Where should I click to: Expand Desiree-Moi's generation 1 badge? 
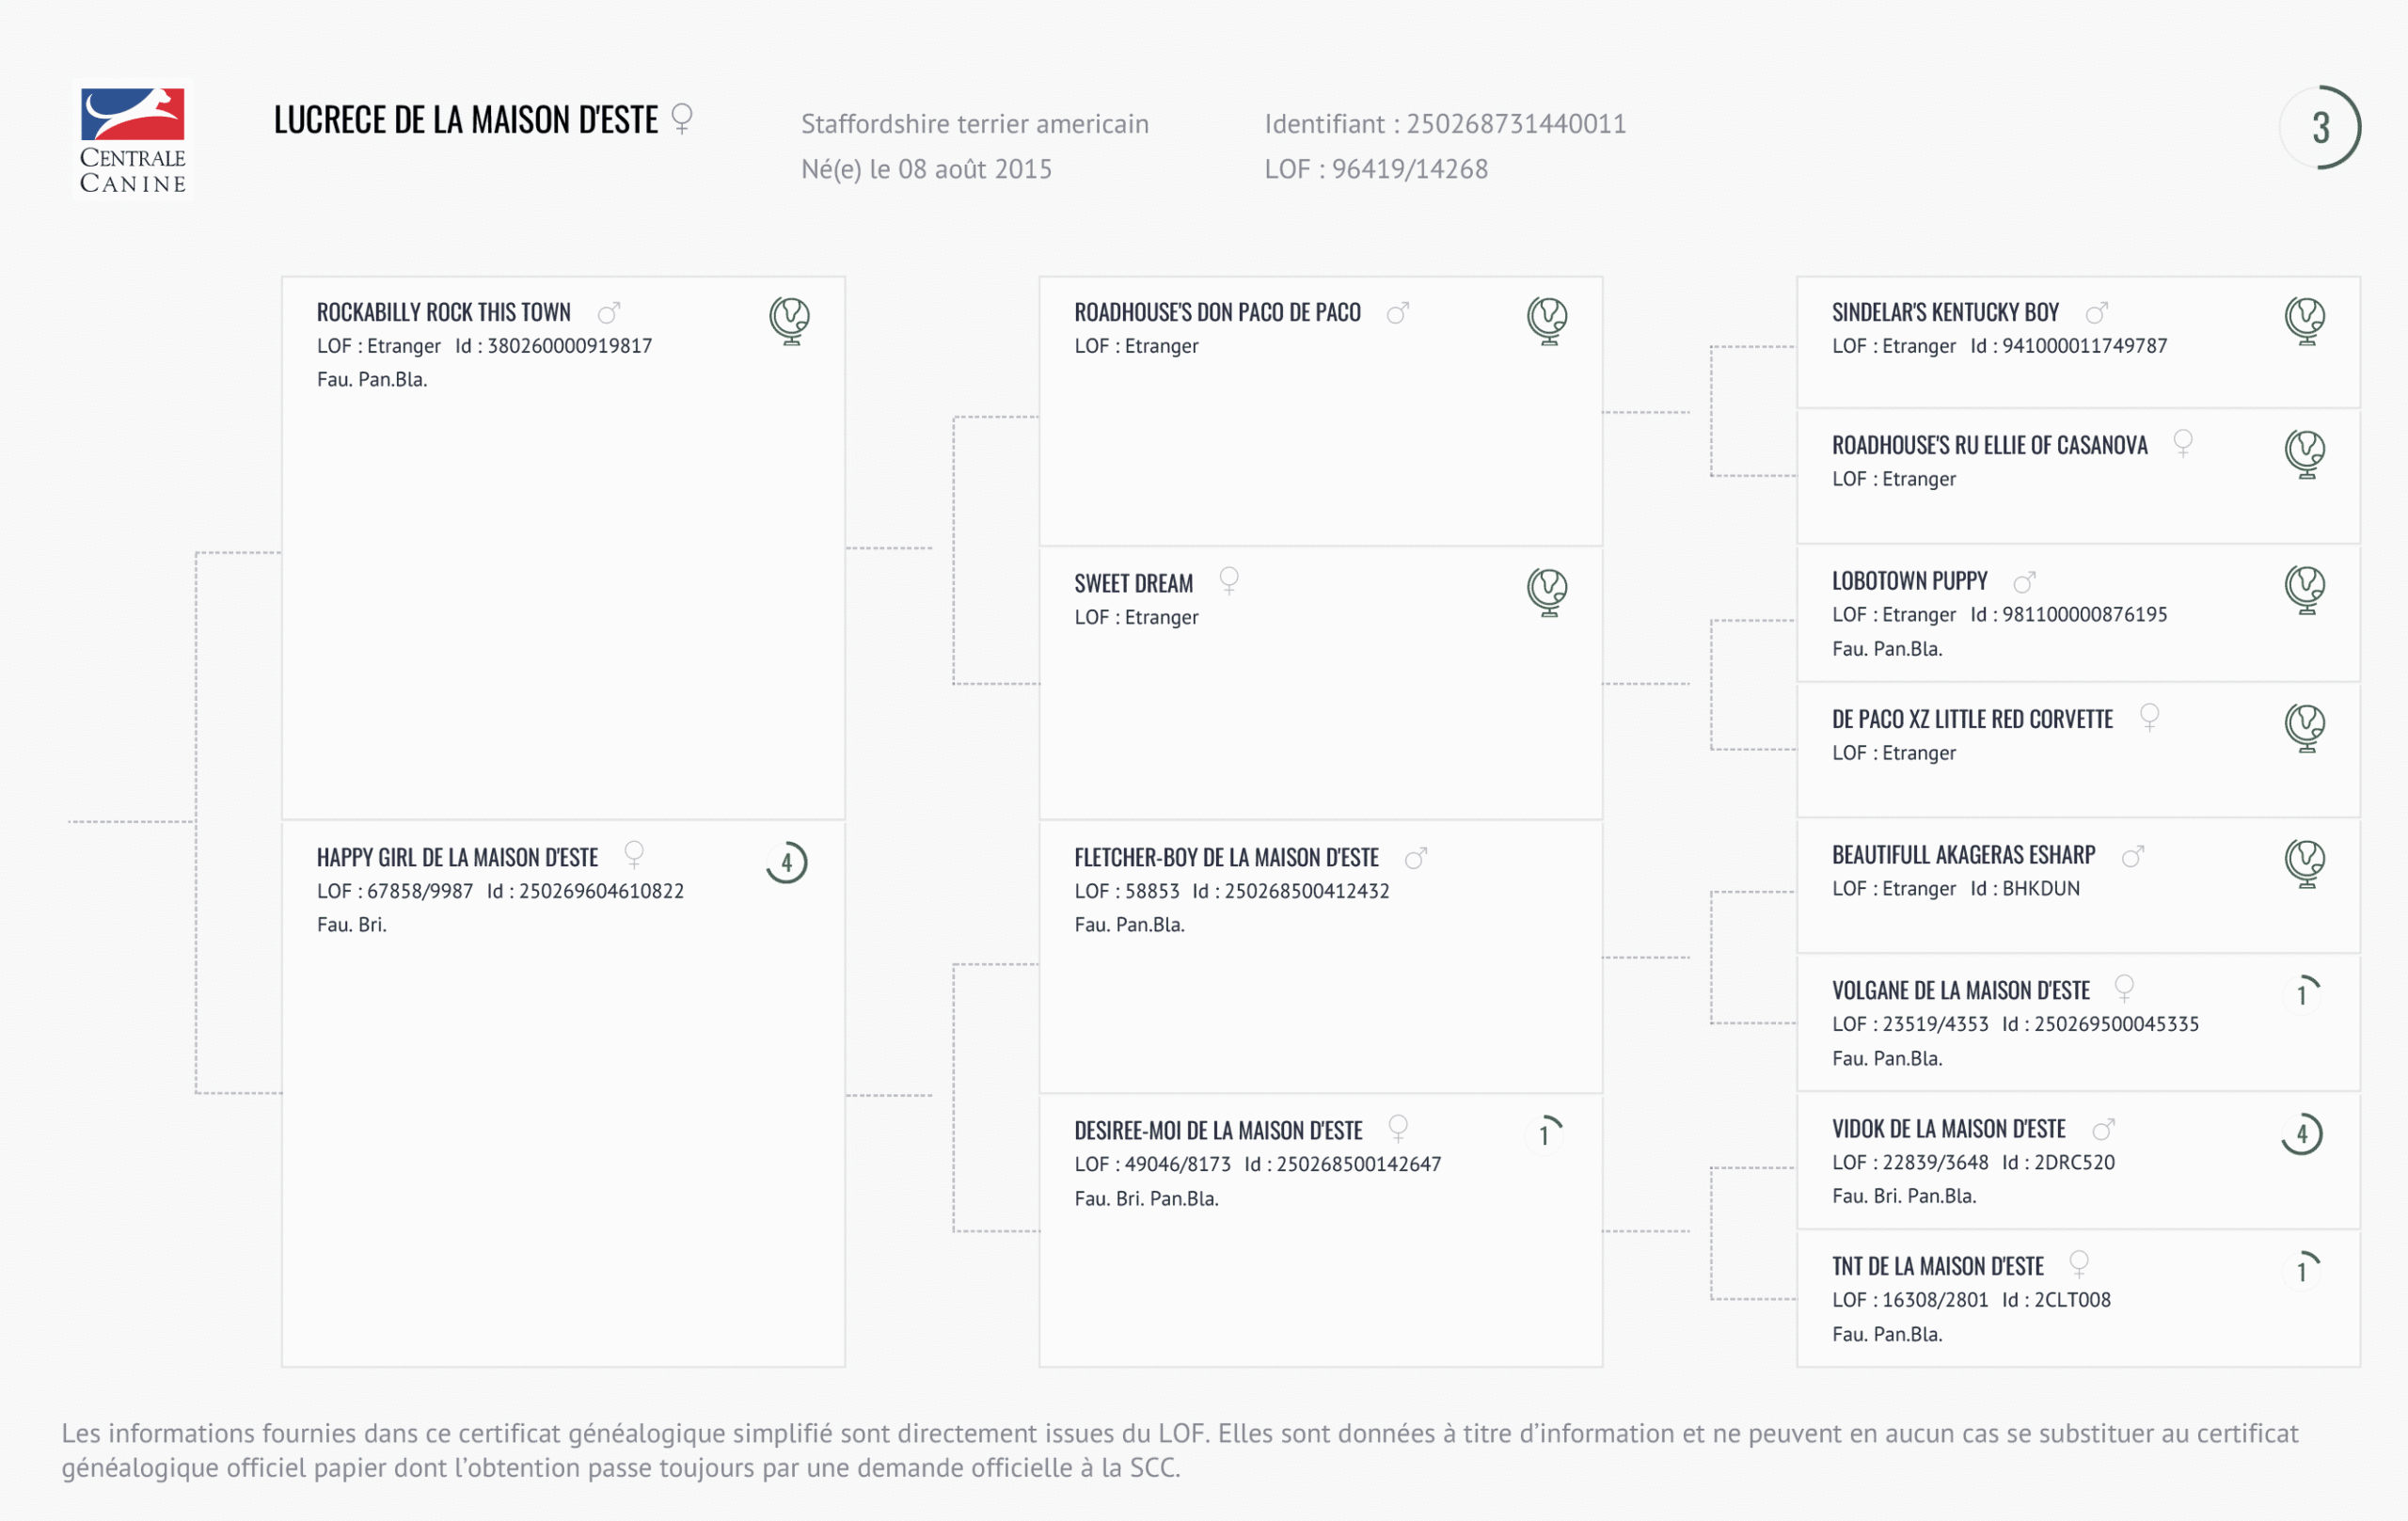tap(1546, 1134)
